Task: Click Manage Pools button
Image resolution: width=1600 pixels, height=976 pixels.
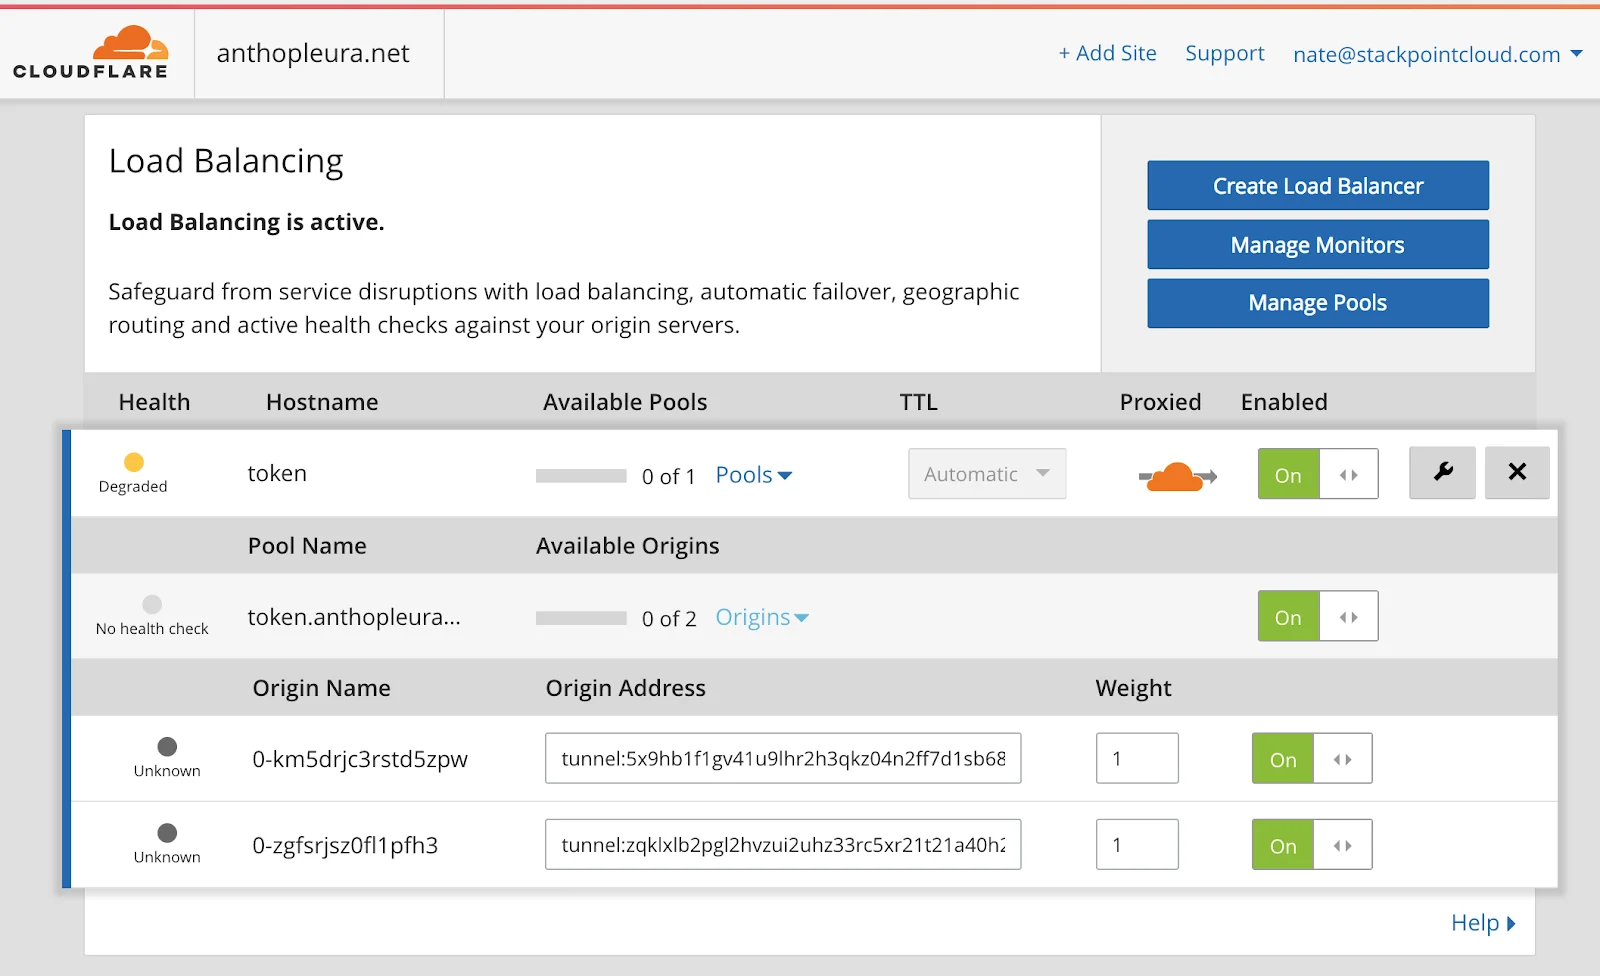Action: coord(1318,303)
